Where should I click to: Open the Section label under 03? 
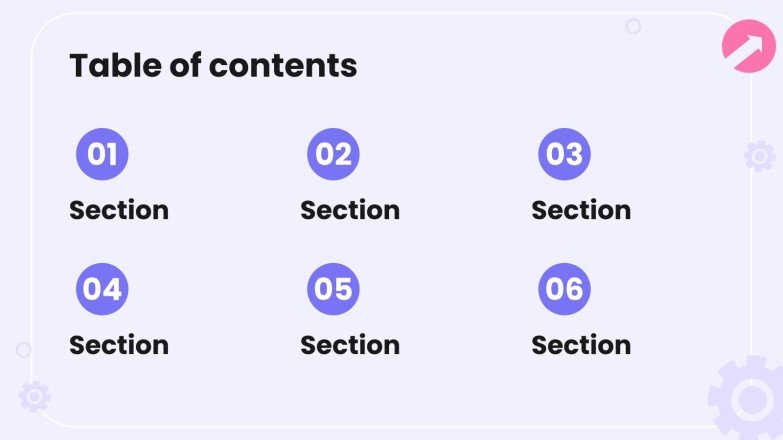coord(581,210)
